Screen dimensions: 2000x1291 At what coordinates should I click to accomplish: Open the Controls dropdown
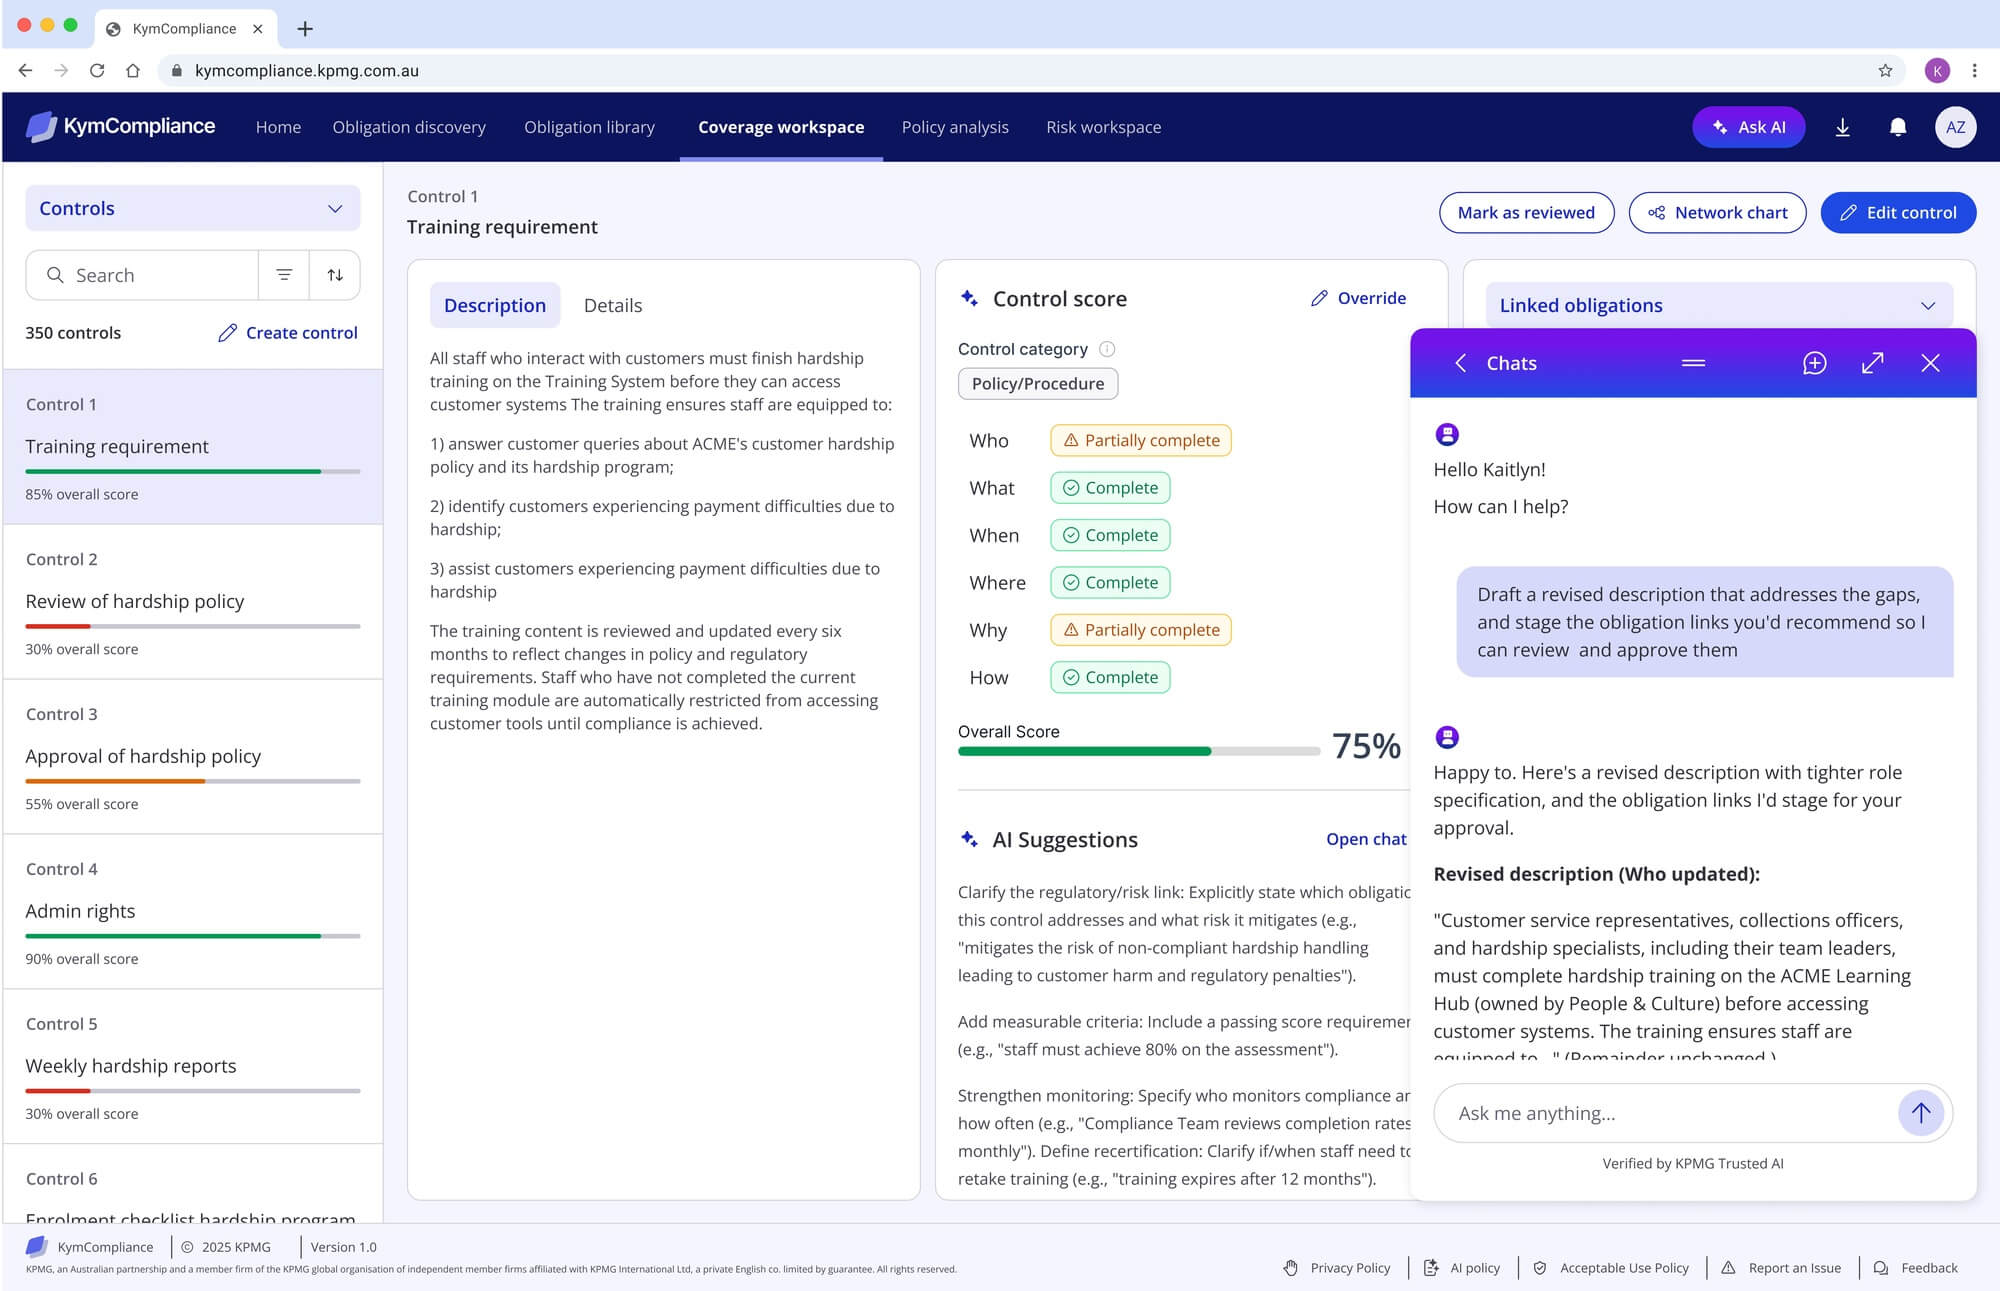point(192,208)
